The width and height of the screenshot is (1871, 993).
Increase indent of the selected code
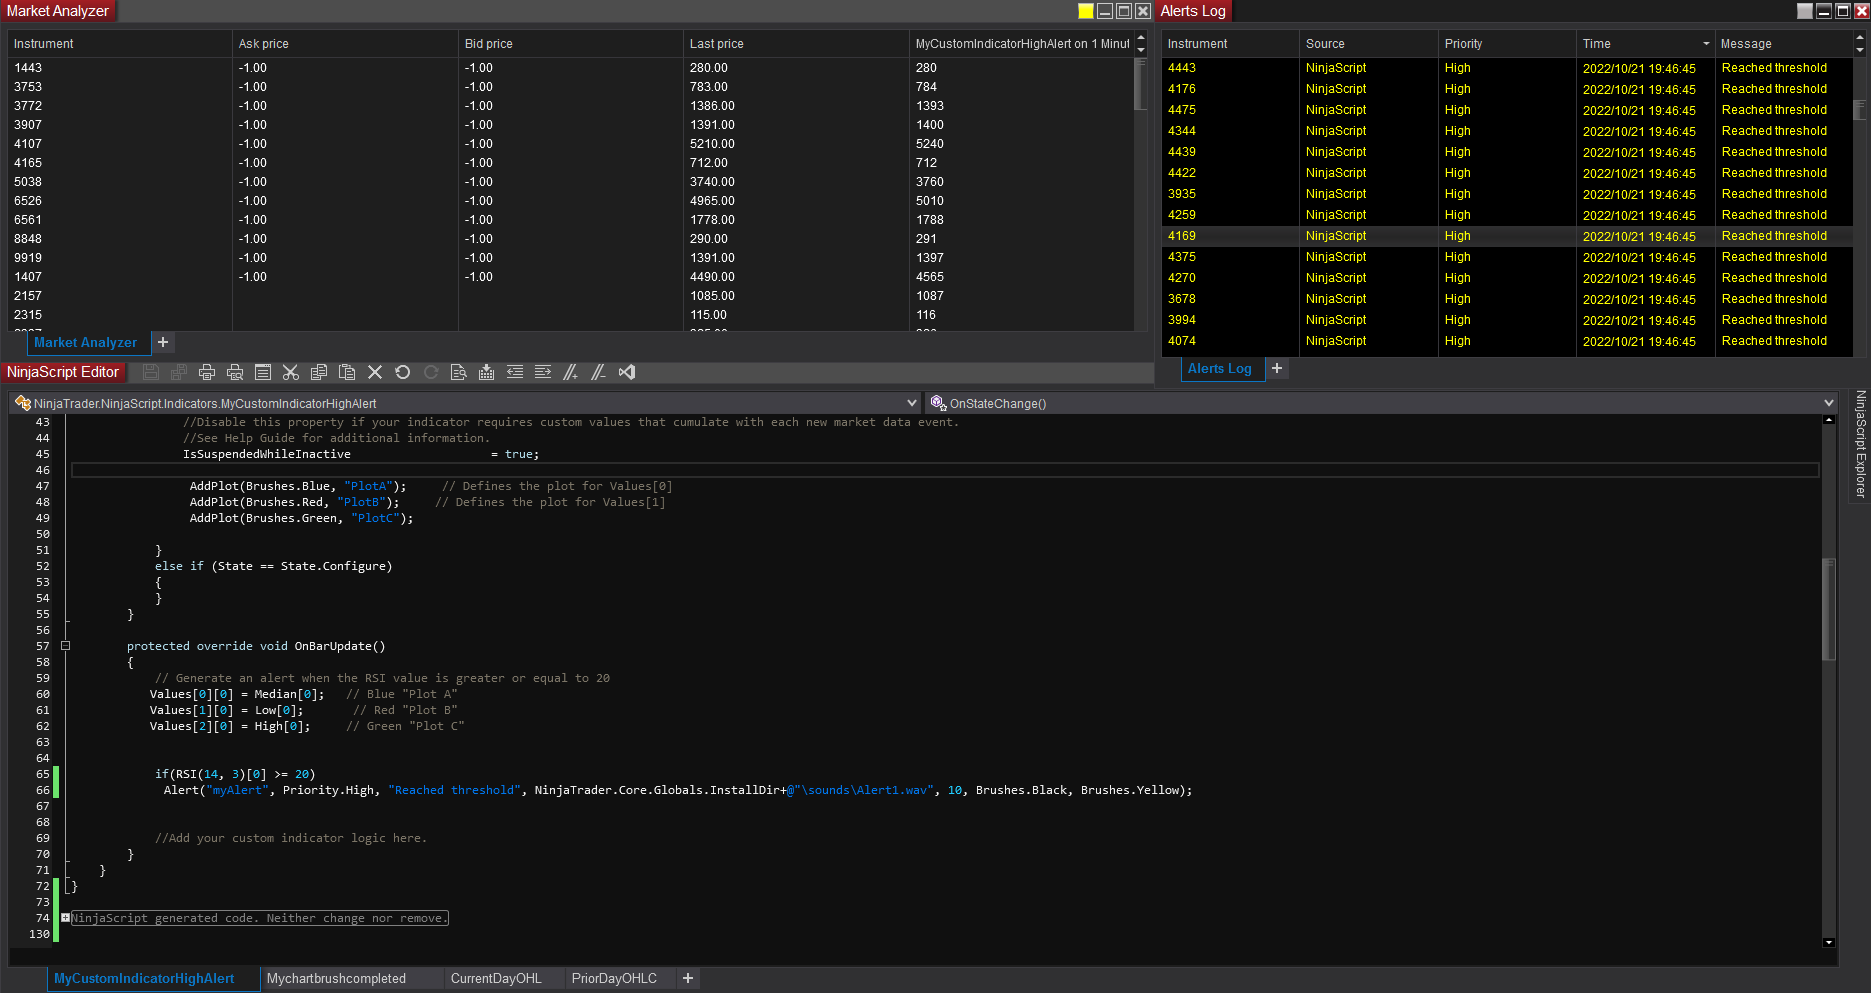pyautogui.click(x=543, y=372)
